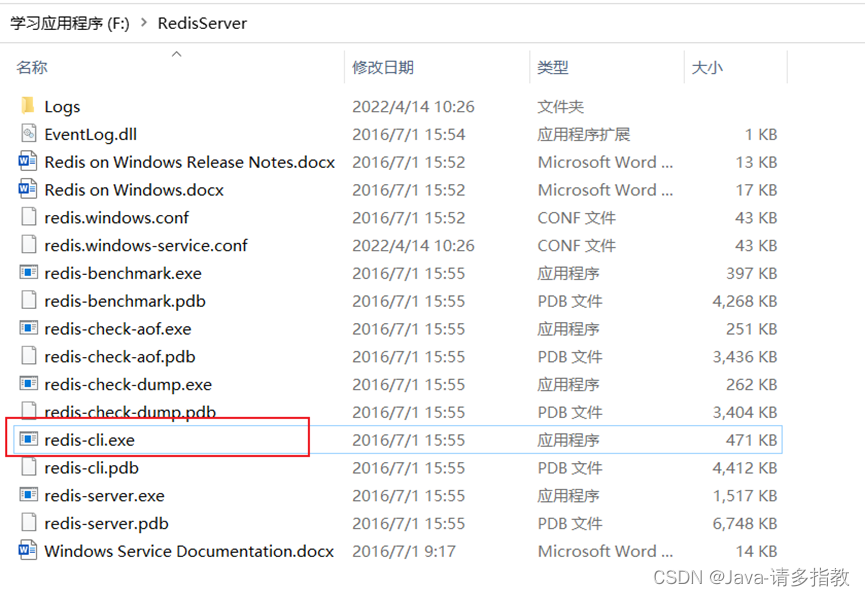This screenshot has width=865, height=596.
Task: Select the redis-cli.pdb file name
Action: tap(92, 467)
